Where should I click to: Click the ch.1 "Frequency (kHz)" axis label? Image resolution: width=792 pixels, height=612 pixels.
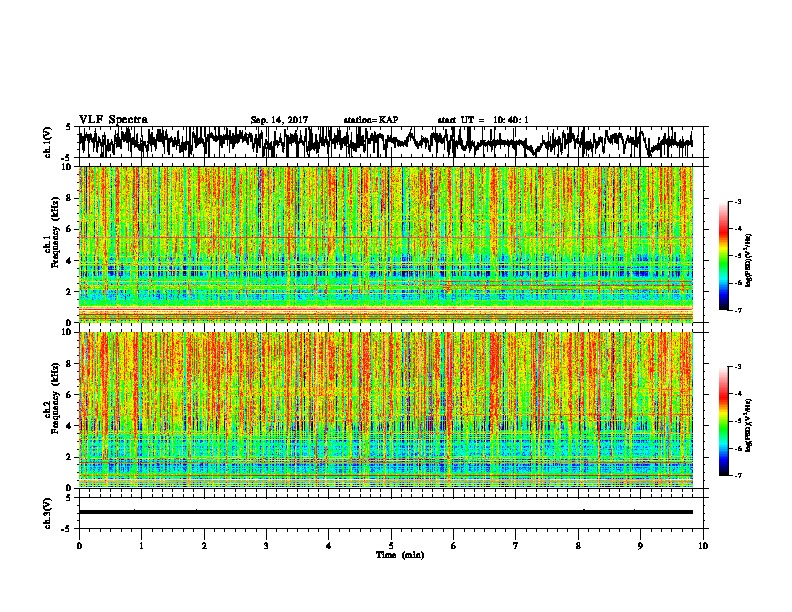click(x=55, y=233)
